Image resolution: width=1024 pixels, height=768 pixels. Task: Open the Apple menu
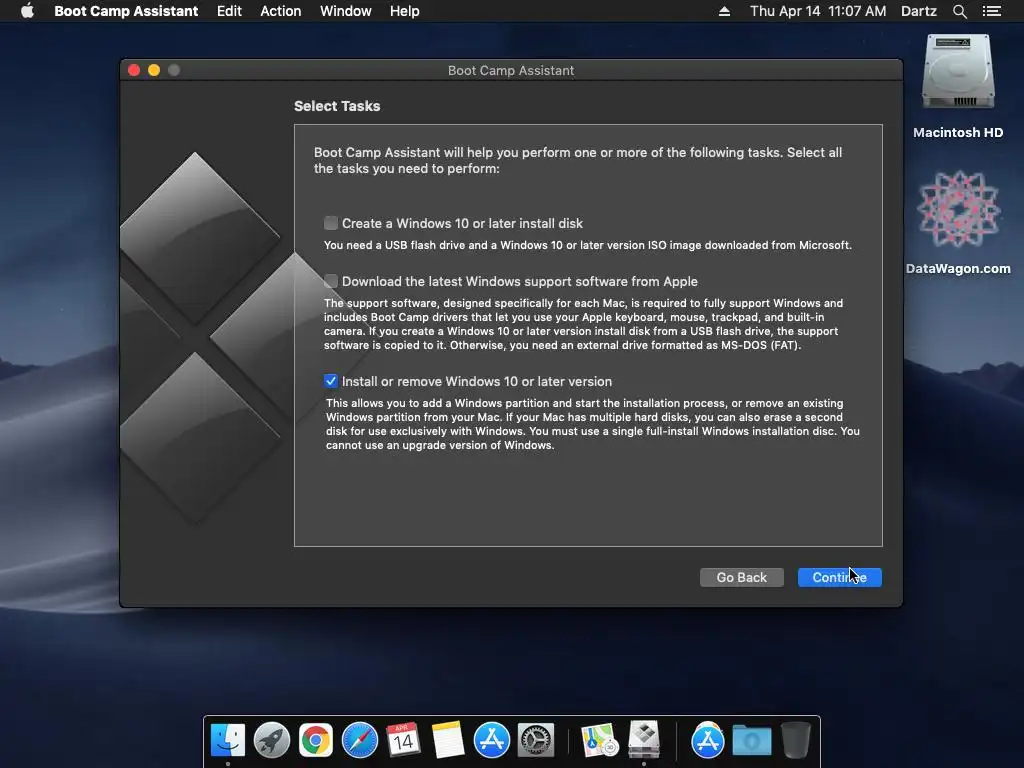[27, 11]
